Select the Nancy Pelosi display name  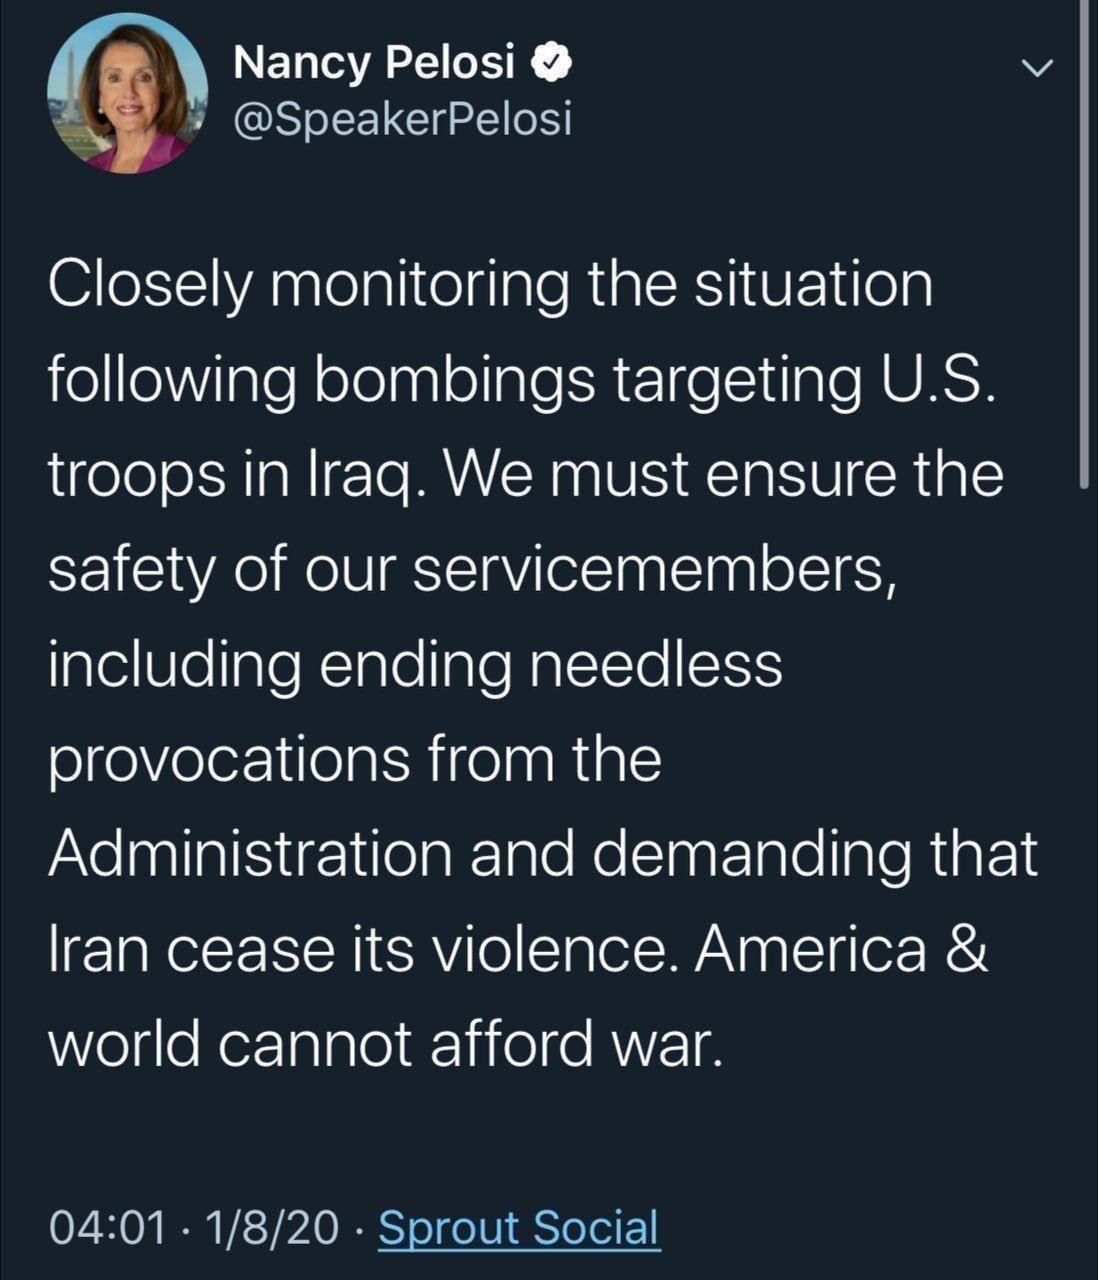pos(375,65)
